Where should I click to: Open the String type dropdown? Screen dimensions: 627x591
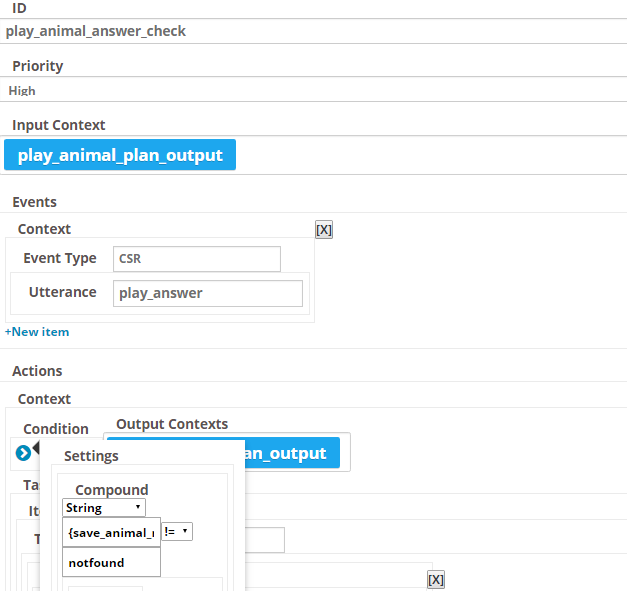click(x=104, y=507)
